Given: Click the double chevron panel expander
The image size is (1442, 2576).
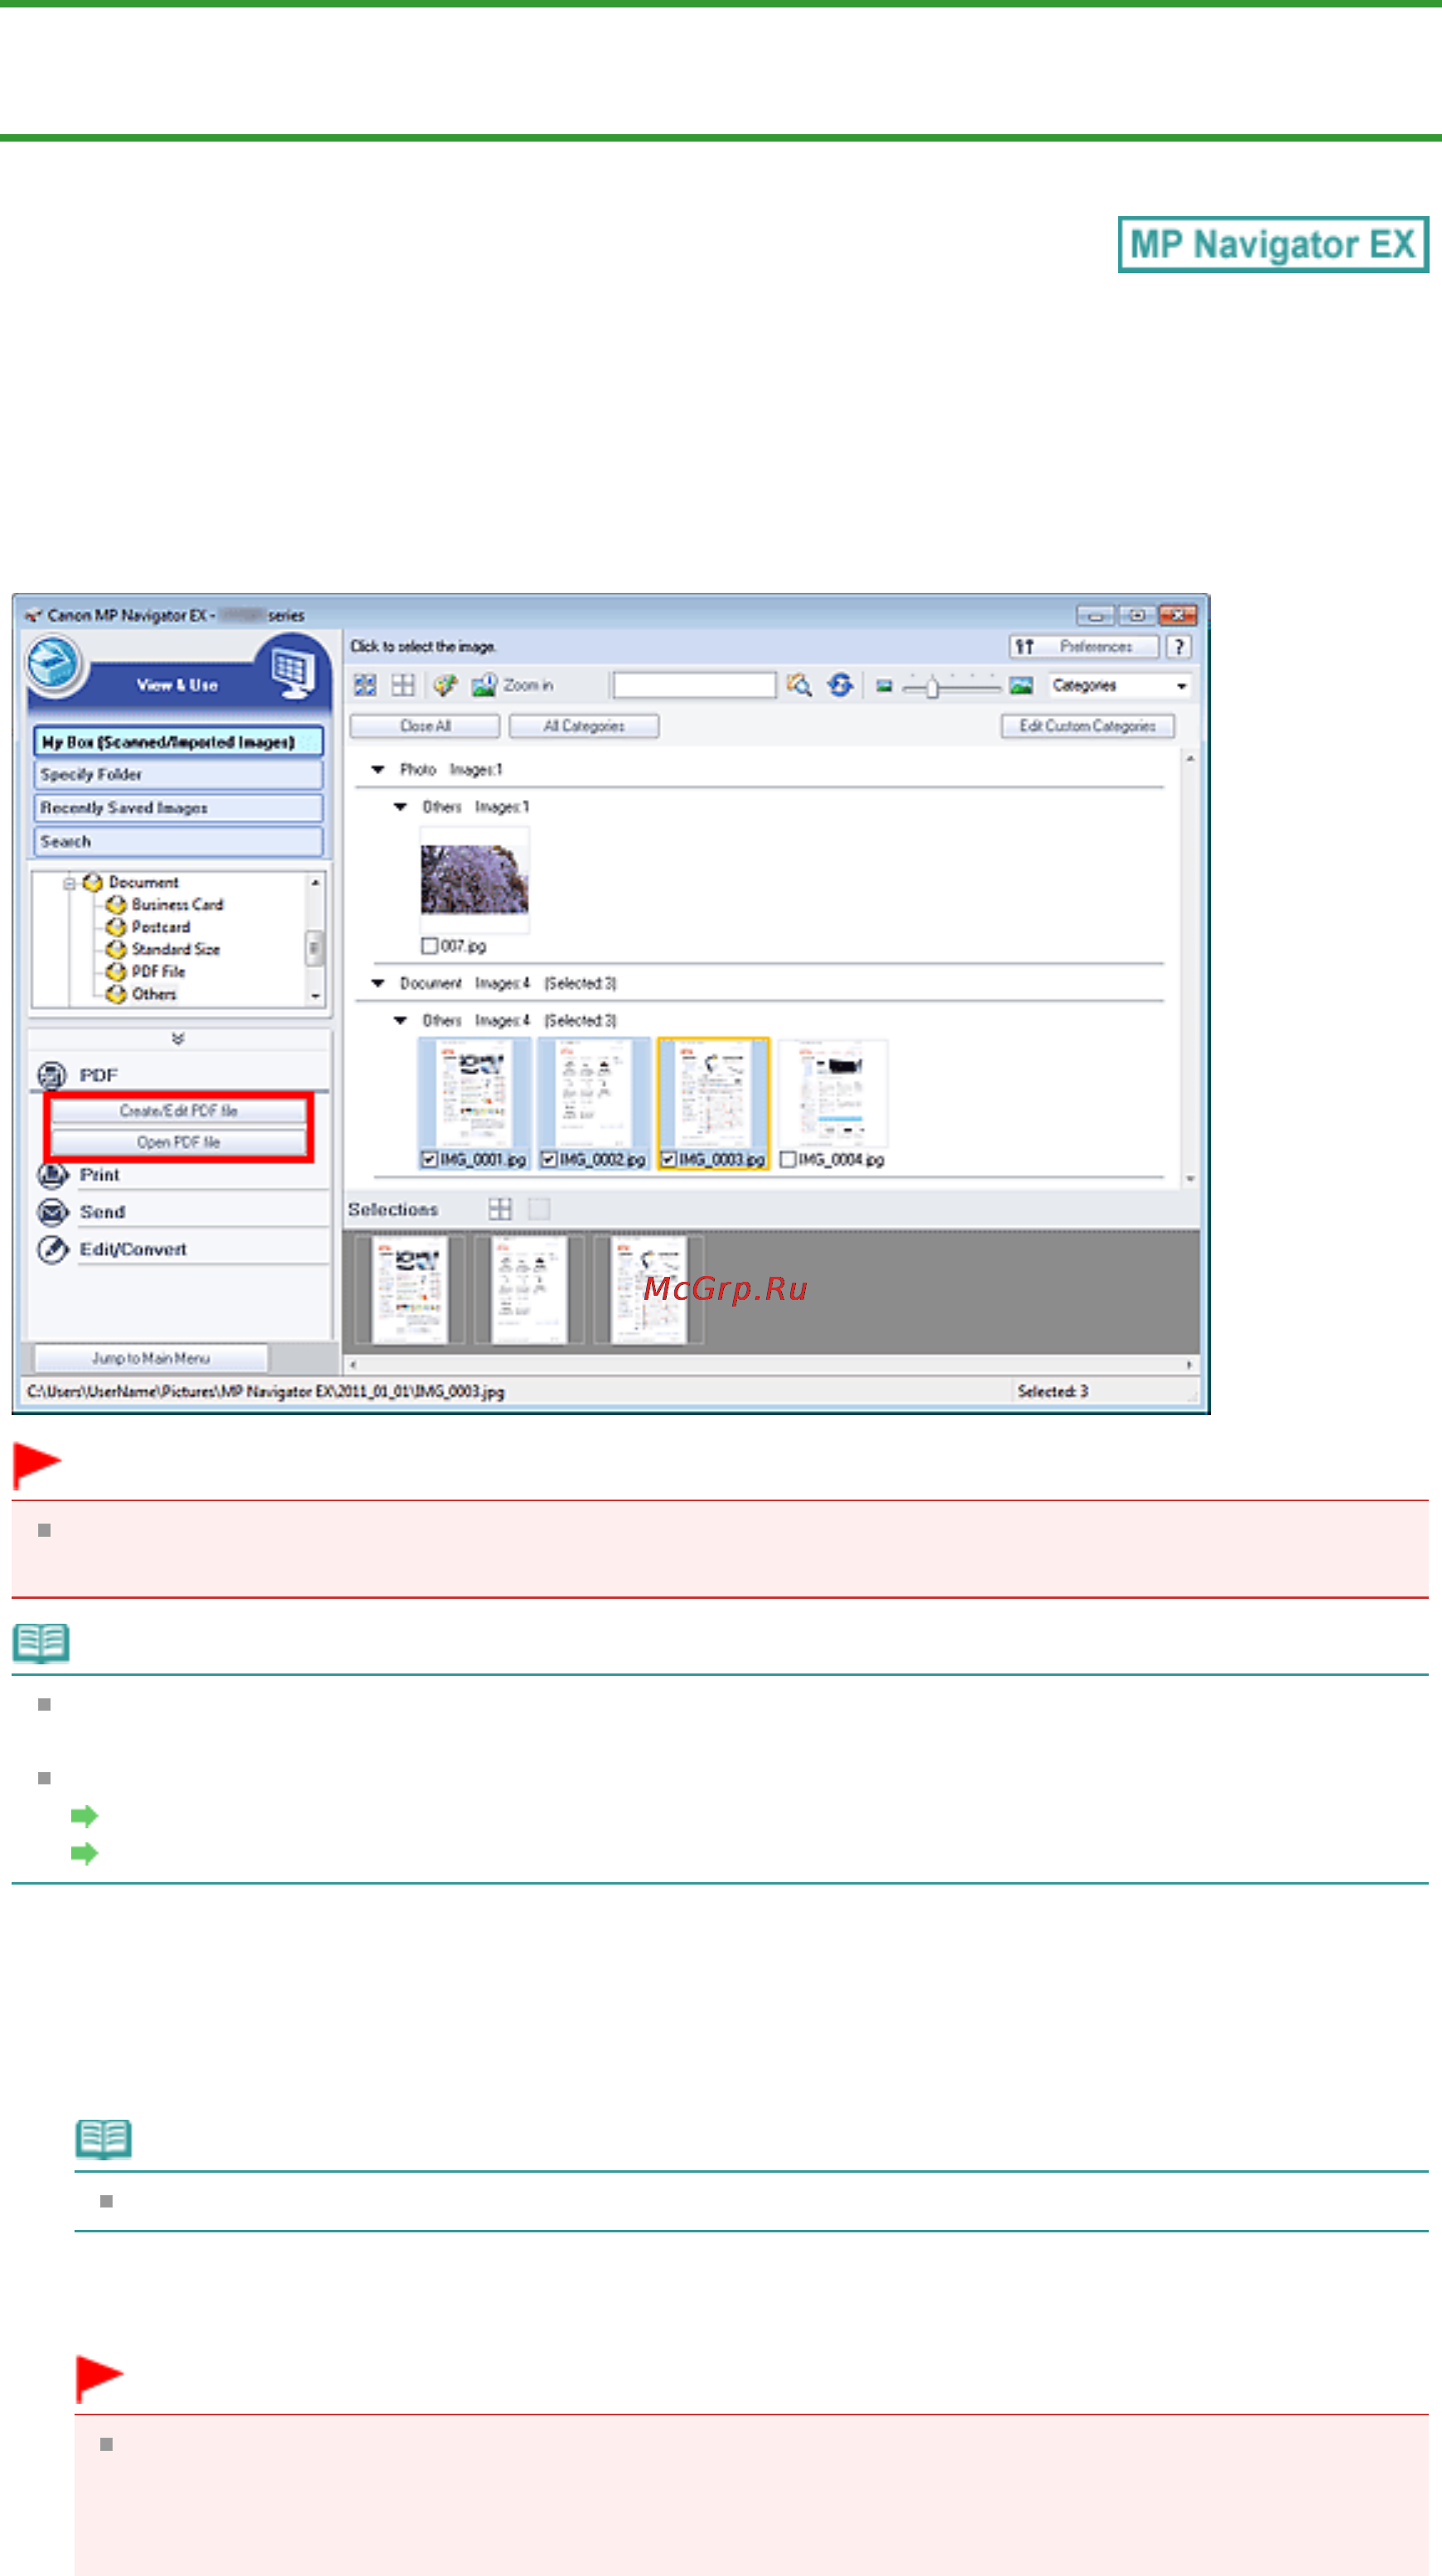Looking at the screenshot, I should (178, 1039).
